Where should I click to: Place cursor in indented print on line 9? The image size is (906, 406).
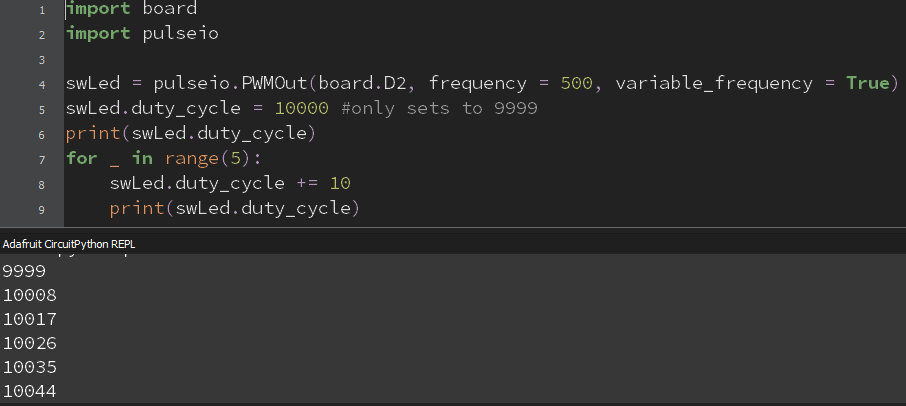click(x=235, y=208)
